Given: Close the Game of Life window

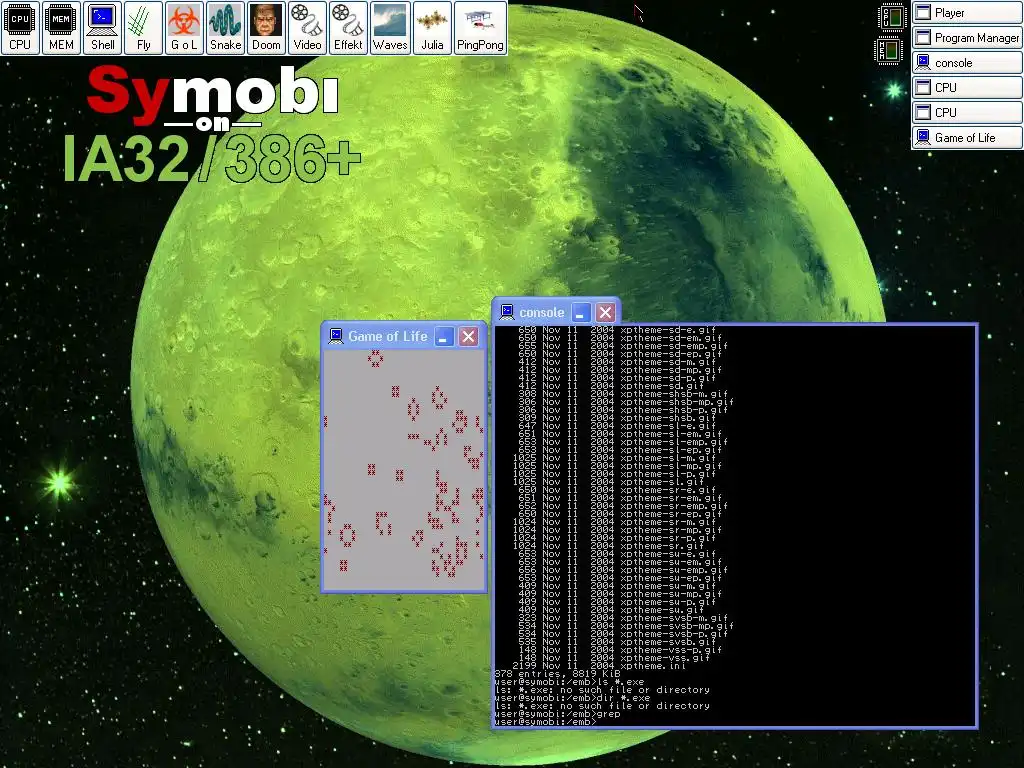Looking at the screenshot, I should (x=468, y=336).
